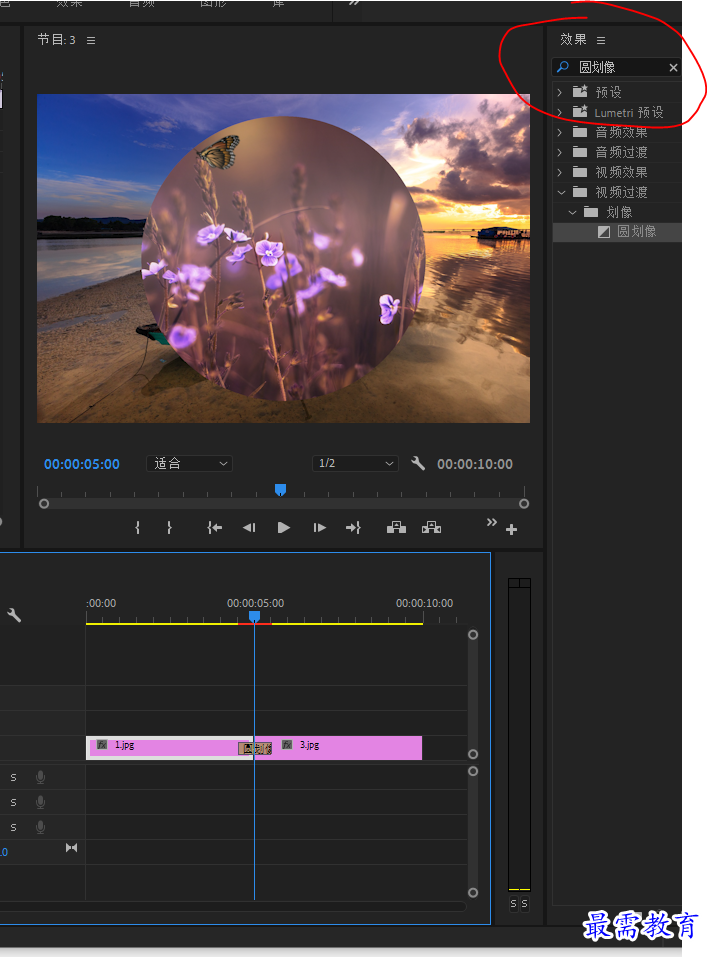The height and width of the screenshot is (957, 707).
Task: Select the 圆划像 transition between the clips
Action: click(x=255, y=748)
